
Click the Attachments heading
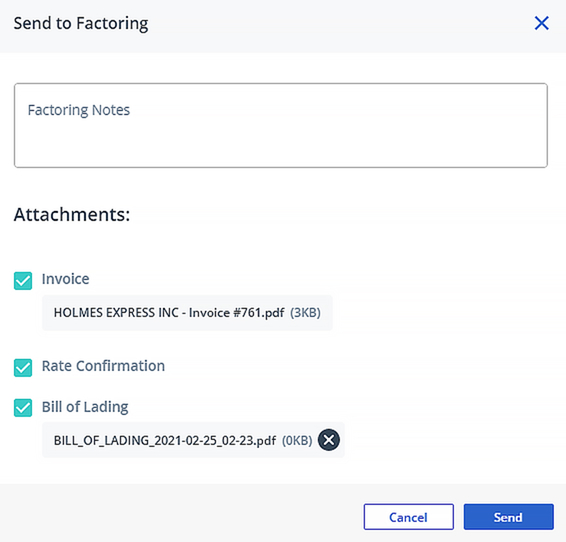pos(72,214)
